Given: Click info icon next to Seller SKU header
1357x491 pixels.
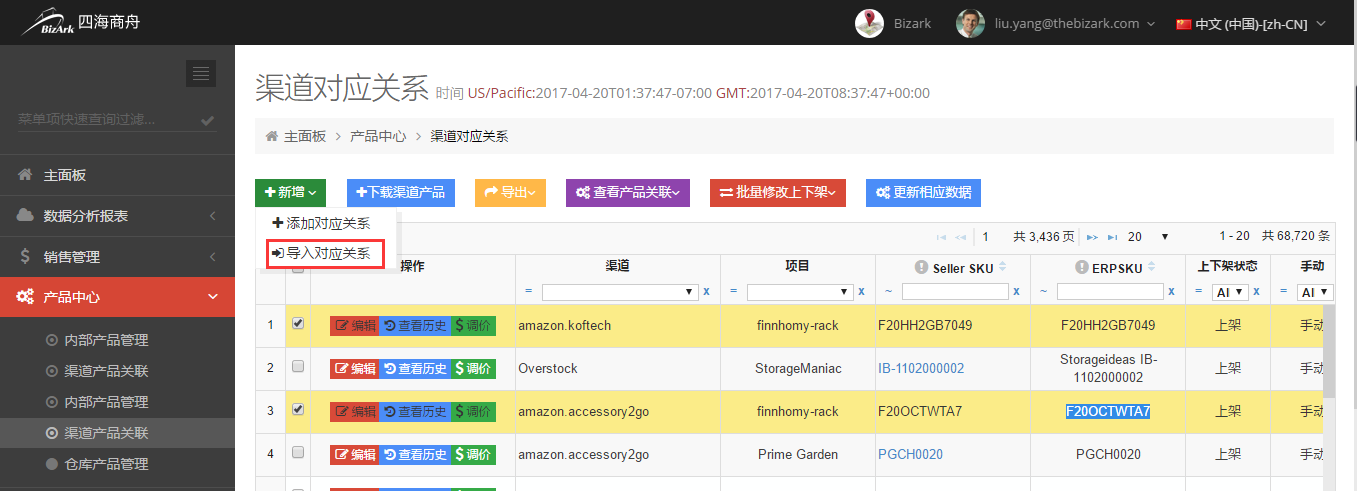Looking at the screenshot, I should 921,267.
